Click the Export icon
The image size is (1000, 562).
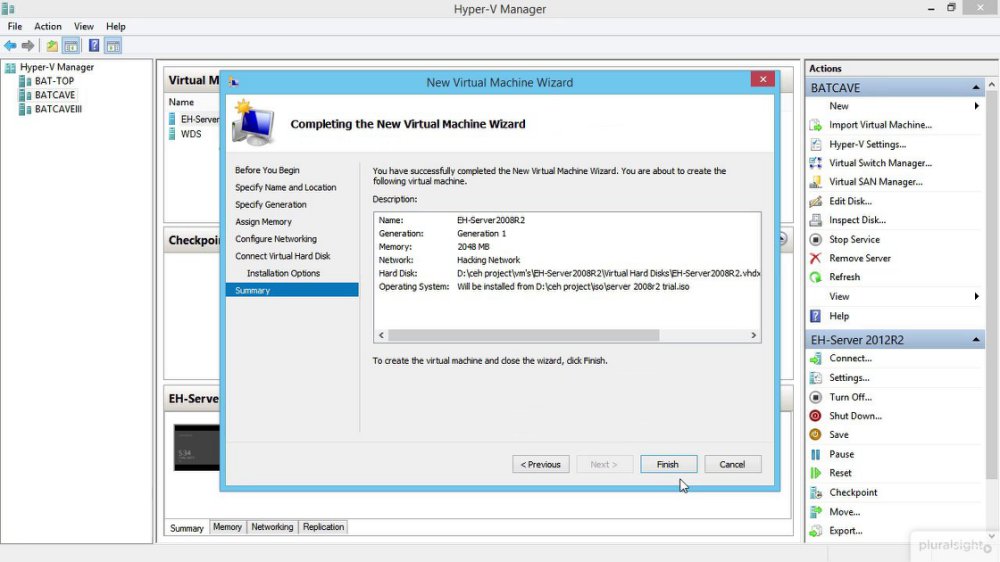(816, 531)
